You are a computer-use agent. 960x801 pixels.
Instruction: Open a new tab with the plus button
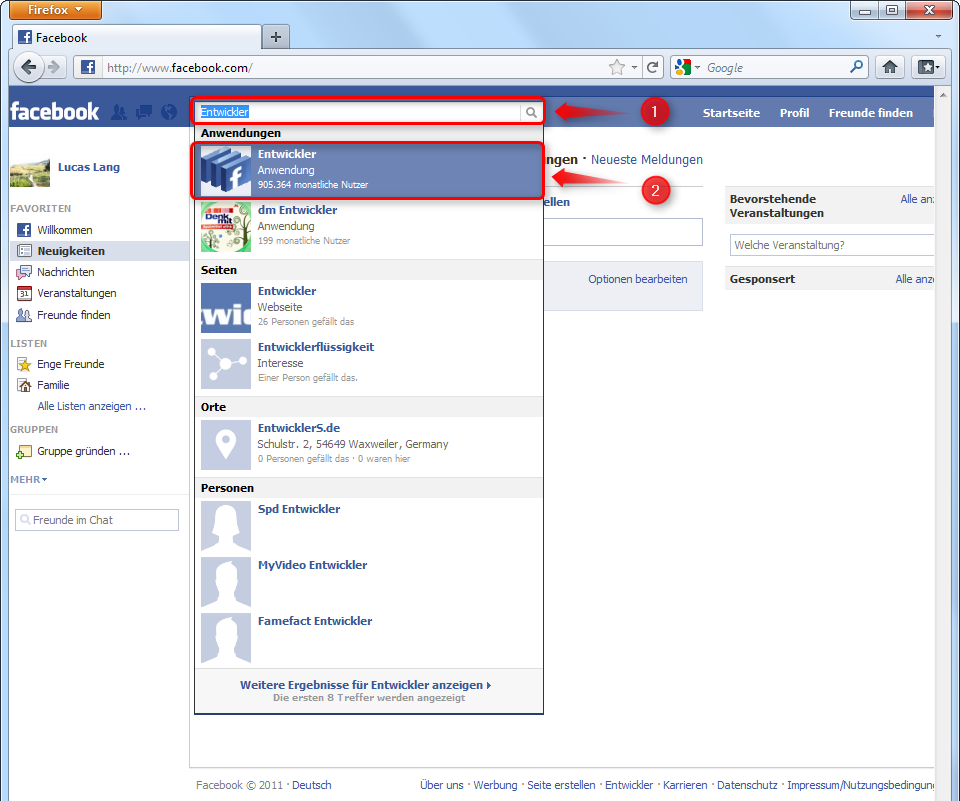[276, 37]
